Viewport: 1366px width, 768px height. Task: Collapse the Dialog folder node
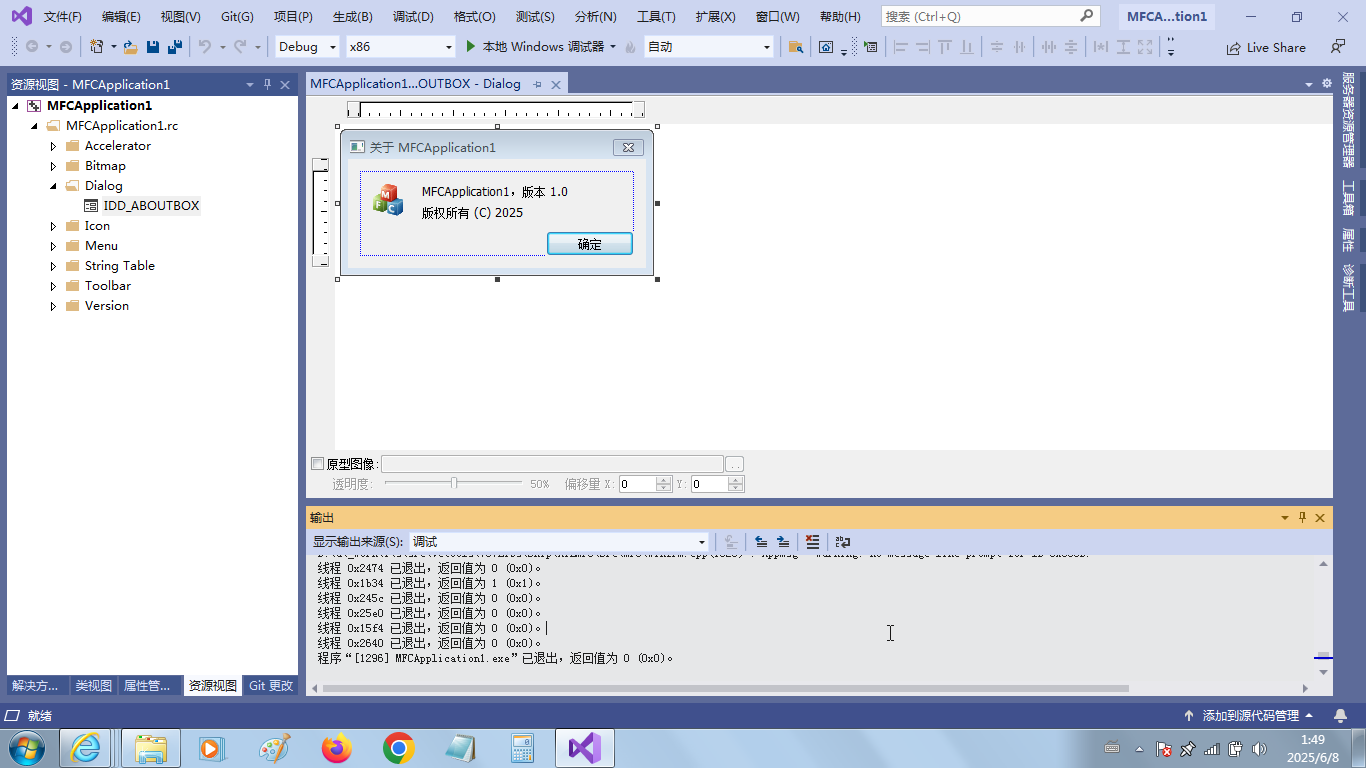pos(53,186)
